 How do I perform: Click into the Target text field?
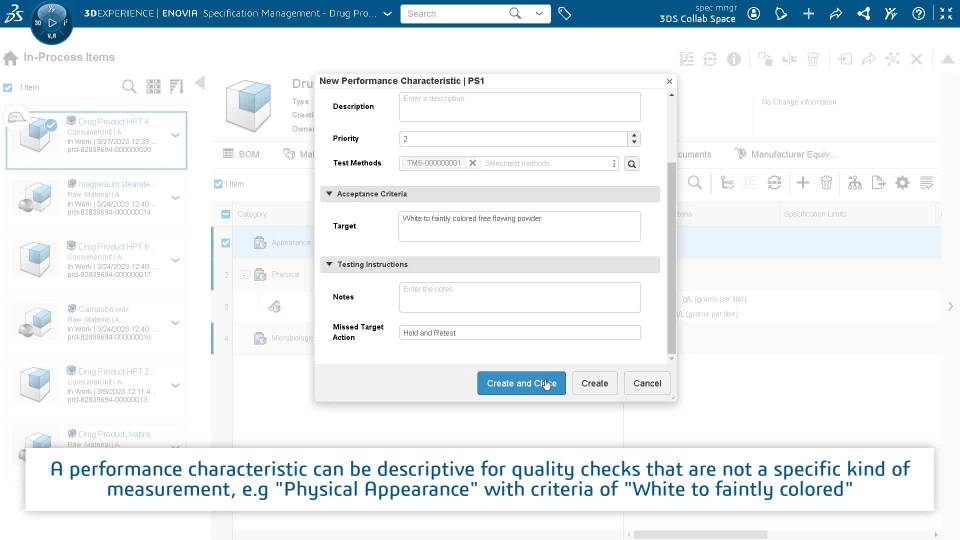click(519, 226)
